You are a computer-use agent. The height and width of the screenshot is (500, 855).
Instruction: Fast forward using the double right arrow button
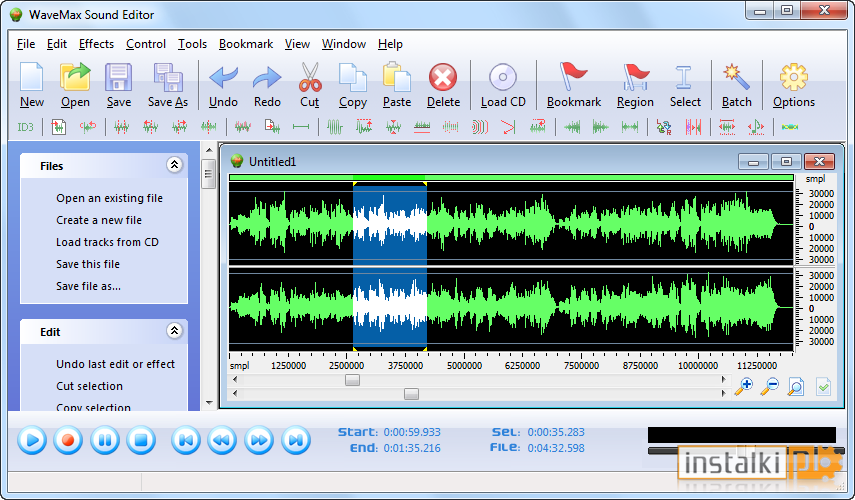(x=259, y=440)
